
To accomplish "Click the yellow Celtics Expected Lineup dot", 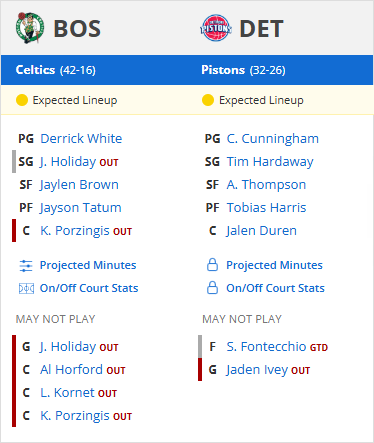I will point(22,100).
